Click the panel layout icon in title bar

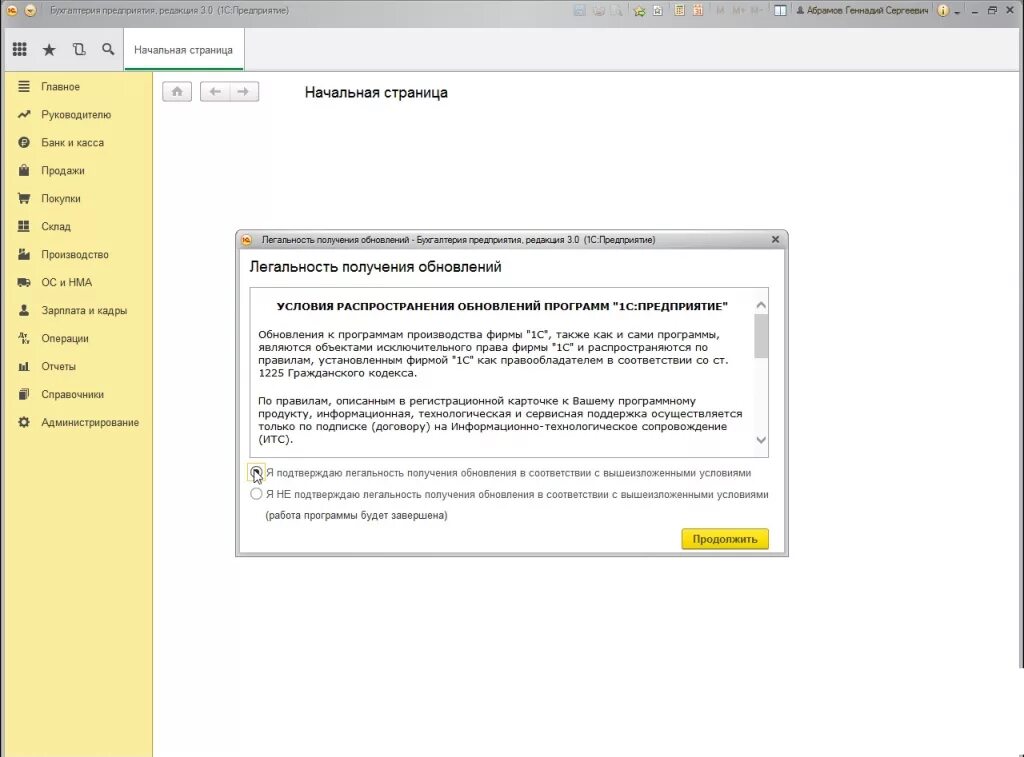click(780, 10)
